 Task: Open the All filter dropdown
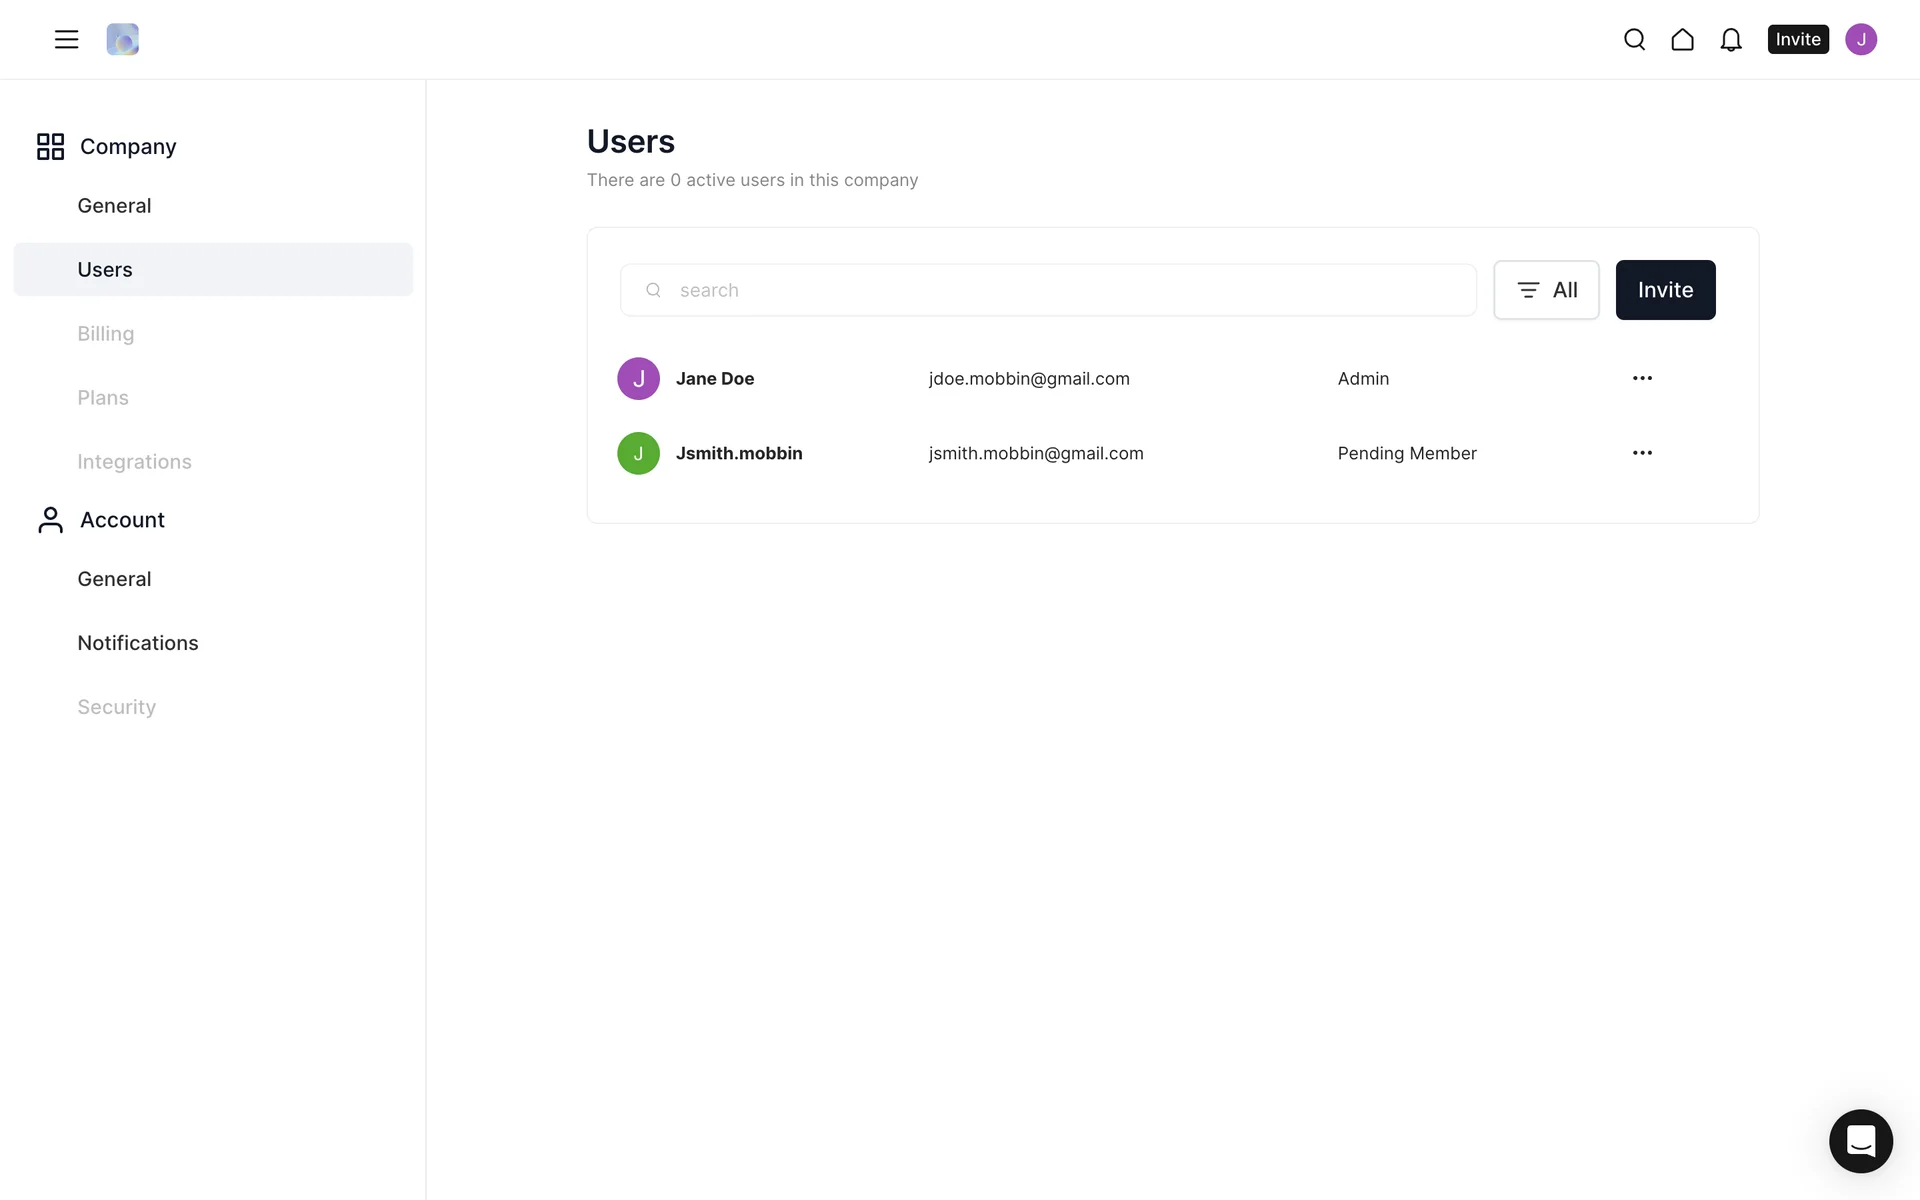click(x=1546, y=290)
